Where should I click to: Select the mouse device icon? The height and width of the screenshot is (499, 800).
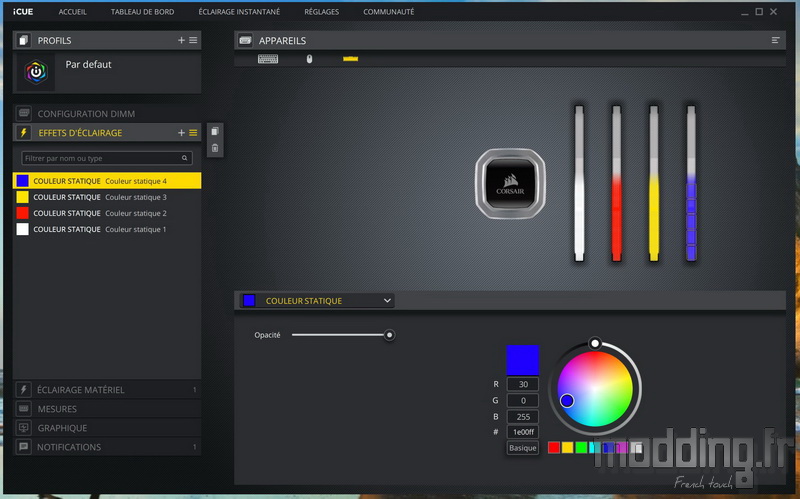[x=309, y=59]
